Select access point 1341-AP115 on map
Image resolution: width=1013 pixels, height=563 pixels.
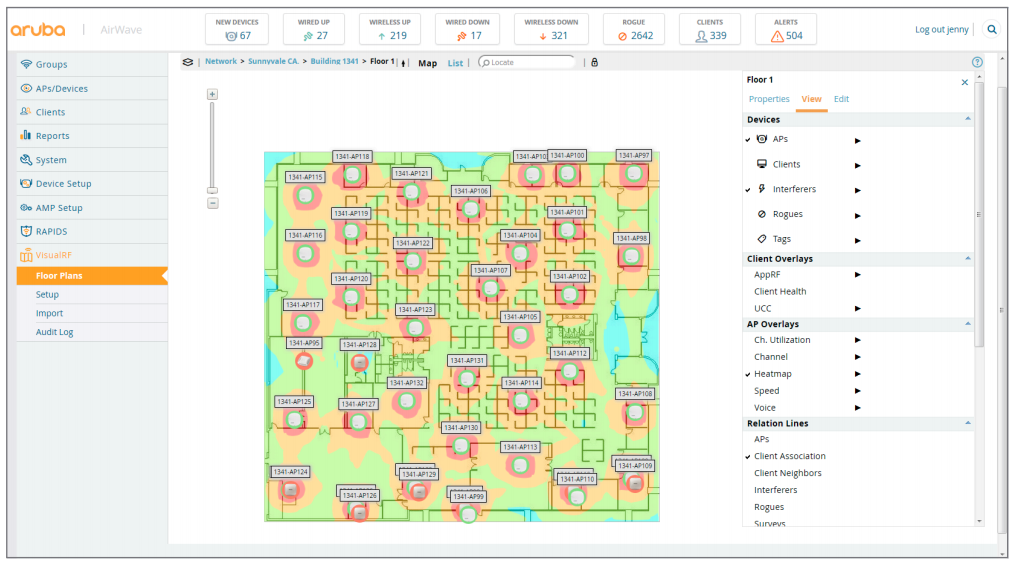point(306,195)
